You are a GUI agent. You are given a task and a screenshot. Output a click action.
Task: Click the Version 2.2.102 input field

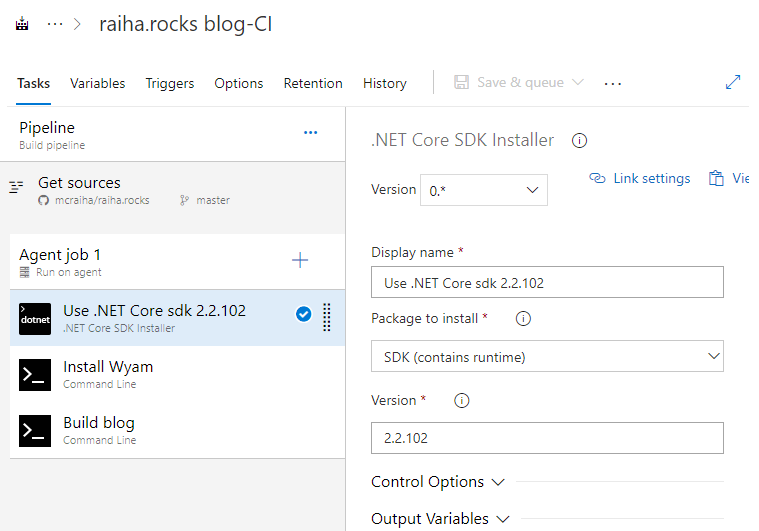pos(547,438)
